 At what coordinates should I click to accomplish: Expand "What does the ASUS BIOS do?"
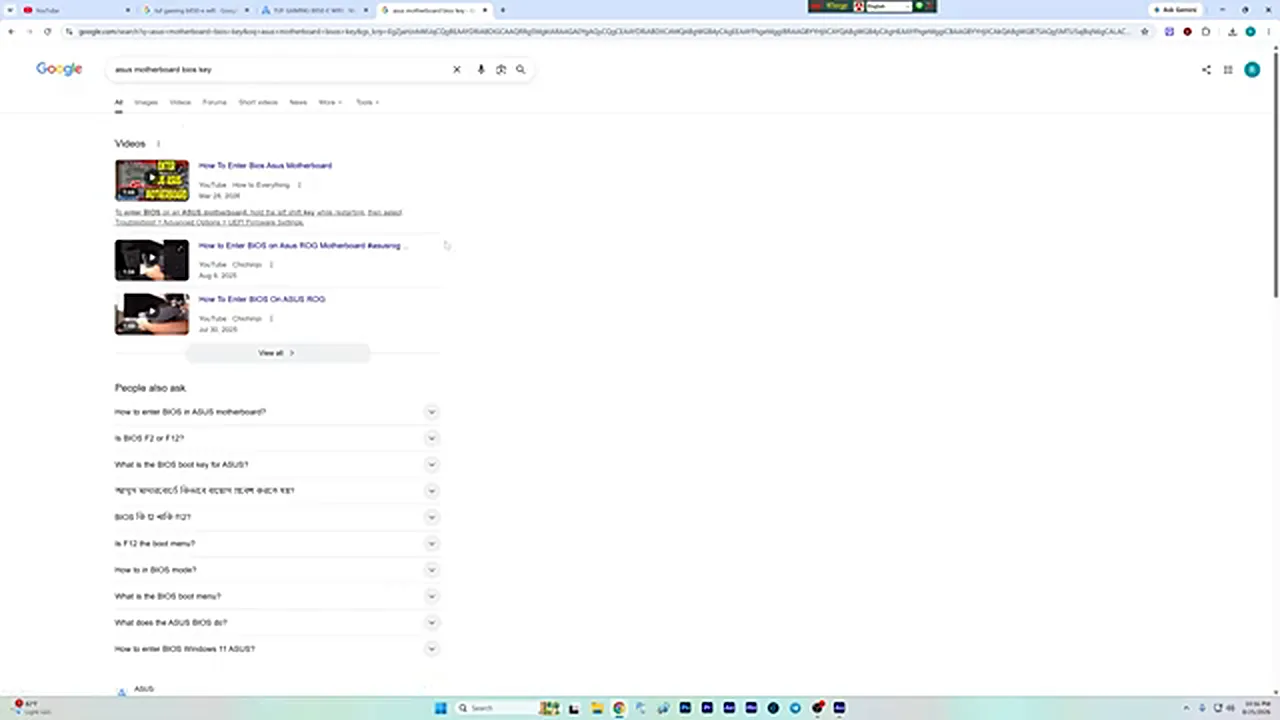(x=277, y=622)
